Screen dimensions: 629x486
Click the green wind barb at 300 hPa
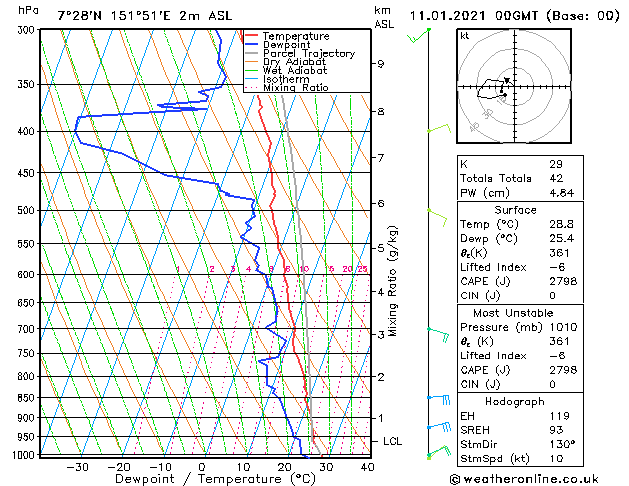point(418,36)
